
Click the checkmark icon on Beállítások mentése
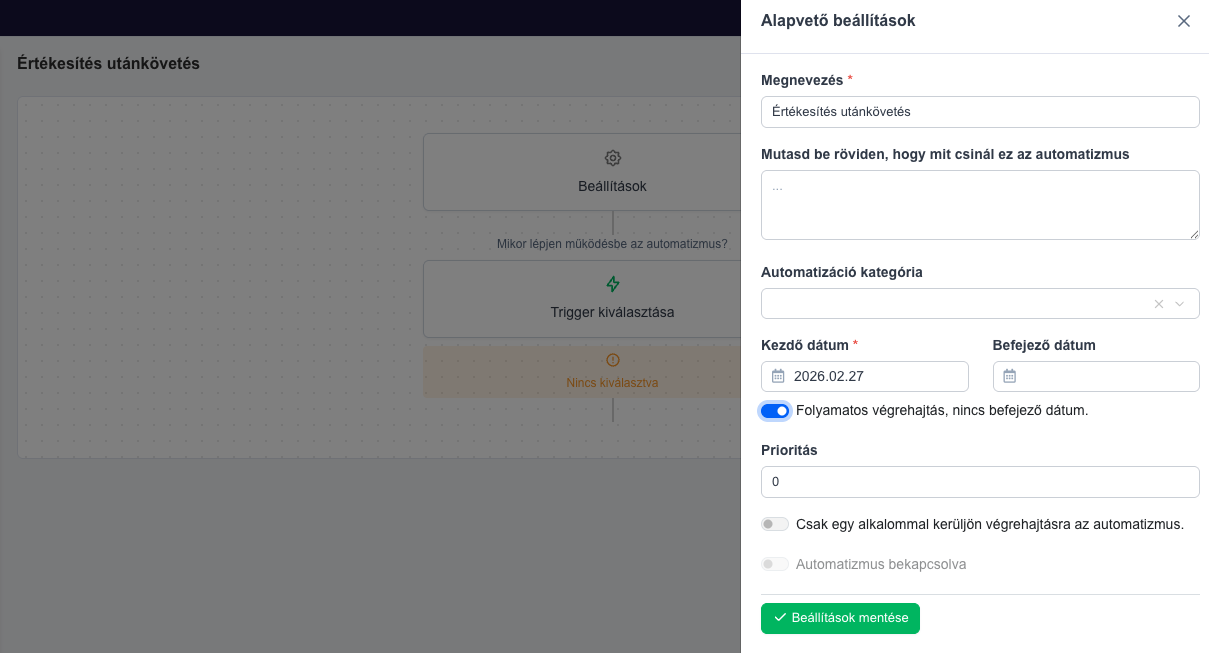pos(780,618)
